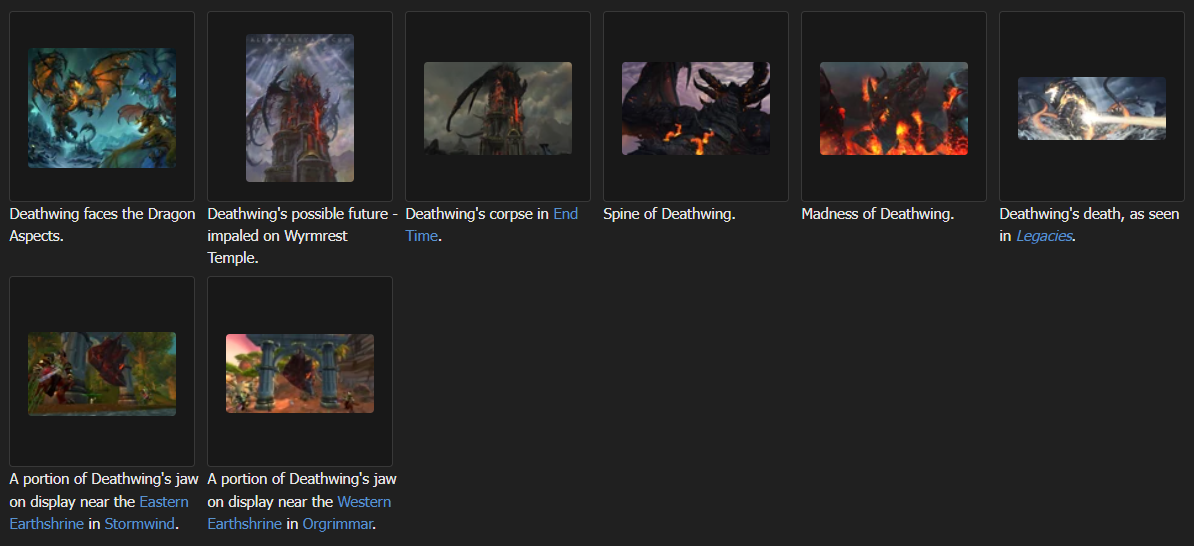Follow the Legacies link
Image resolution: width=1194 pixels, height=546 pixels.
click(1044, 236)
